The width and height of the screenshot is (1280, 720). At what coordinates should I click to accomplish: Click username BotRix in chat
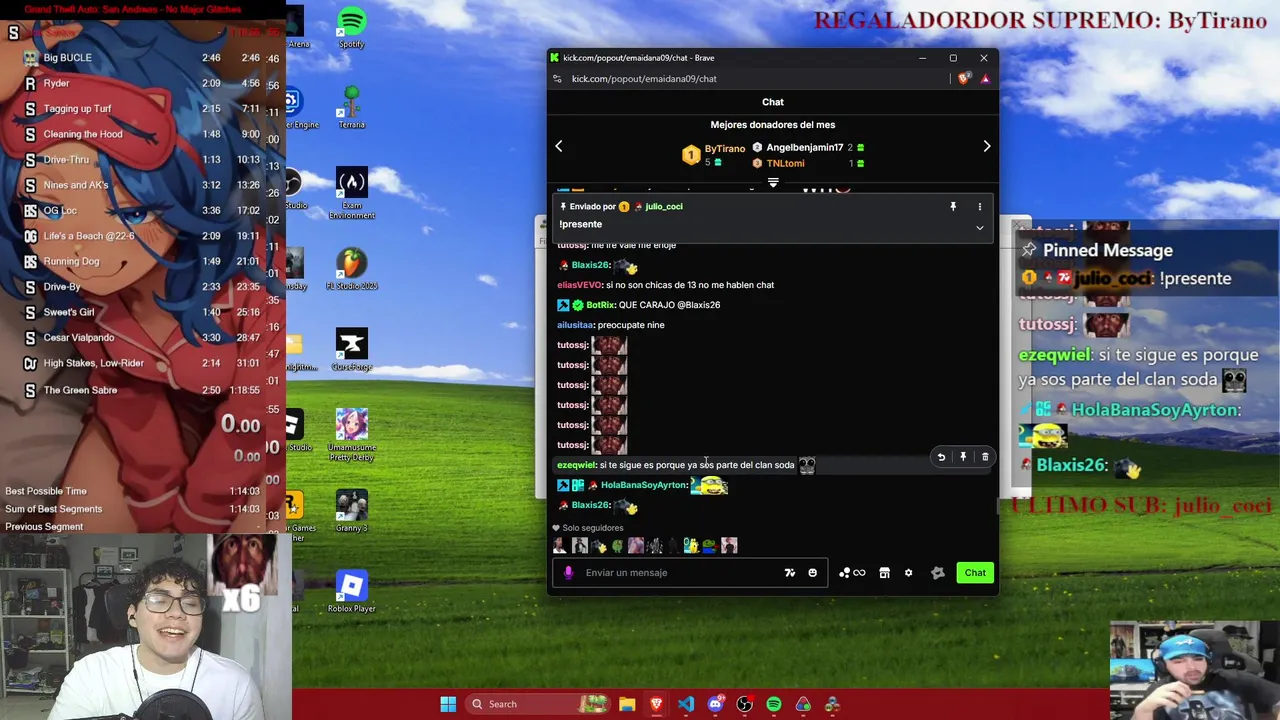point(600,305)
